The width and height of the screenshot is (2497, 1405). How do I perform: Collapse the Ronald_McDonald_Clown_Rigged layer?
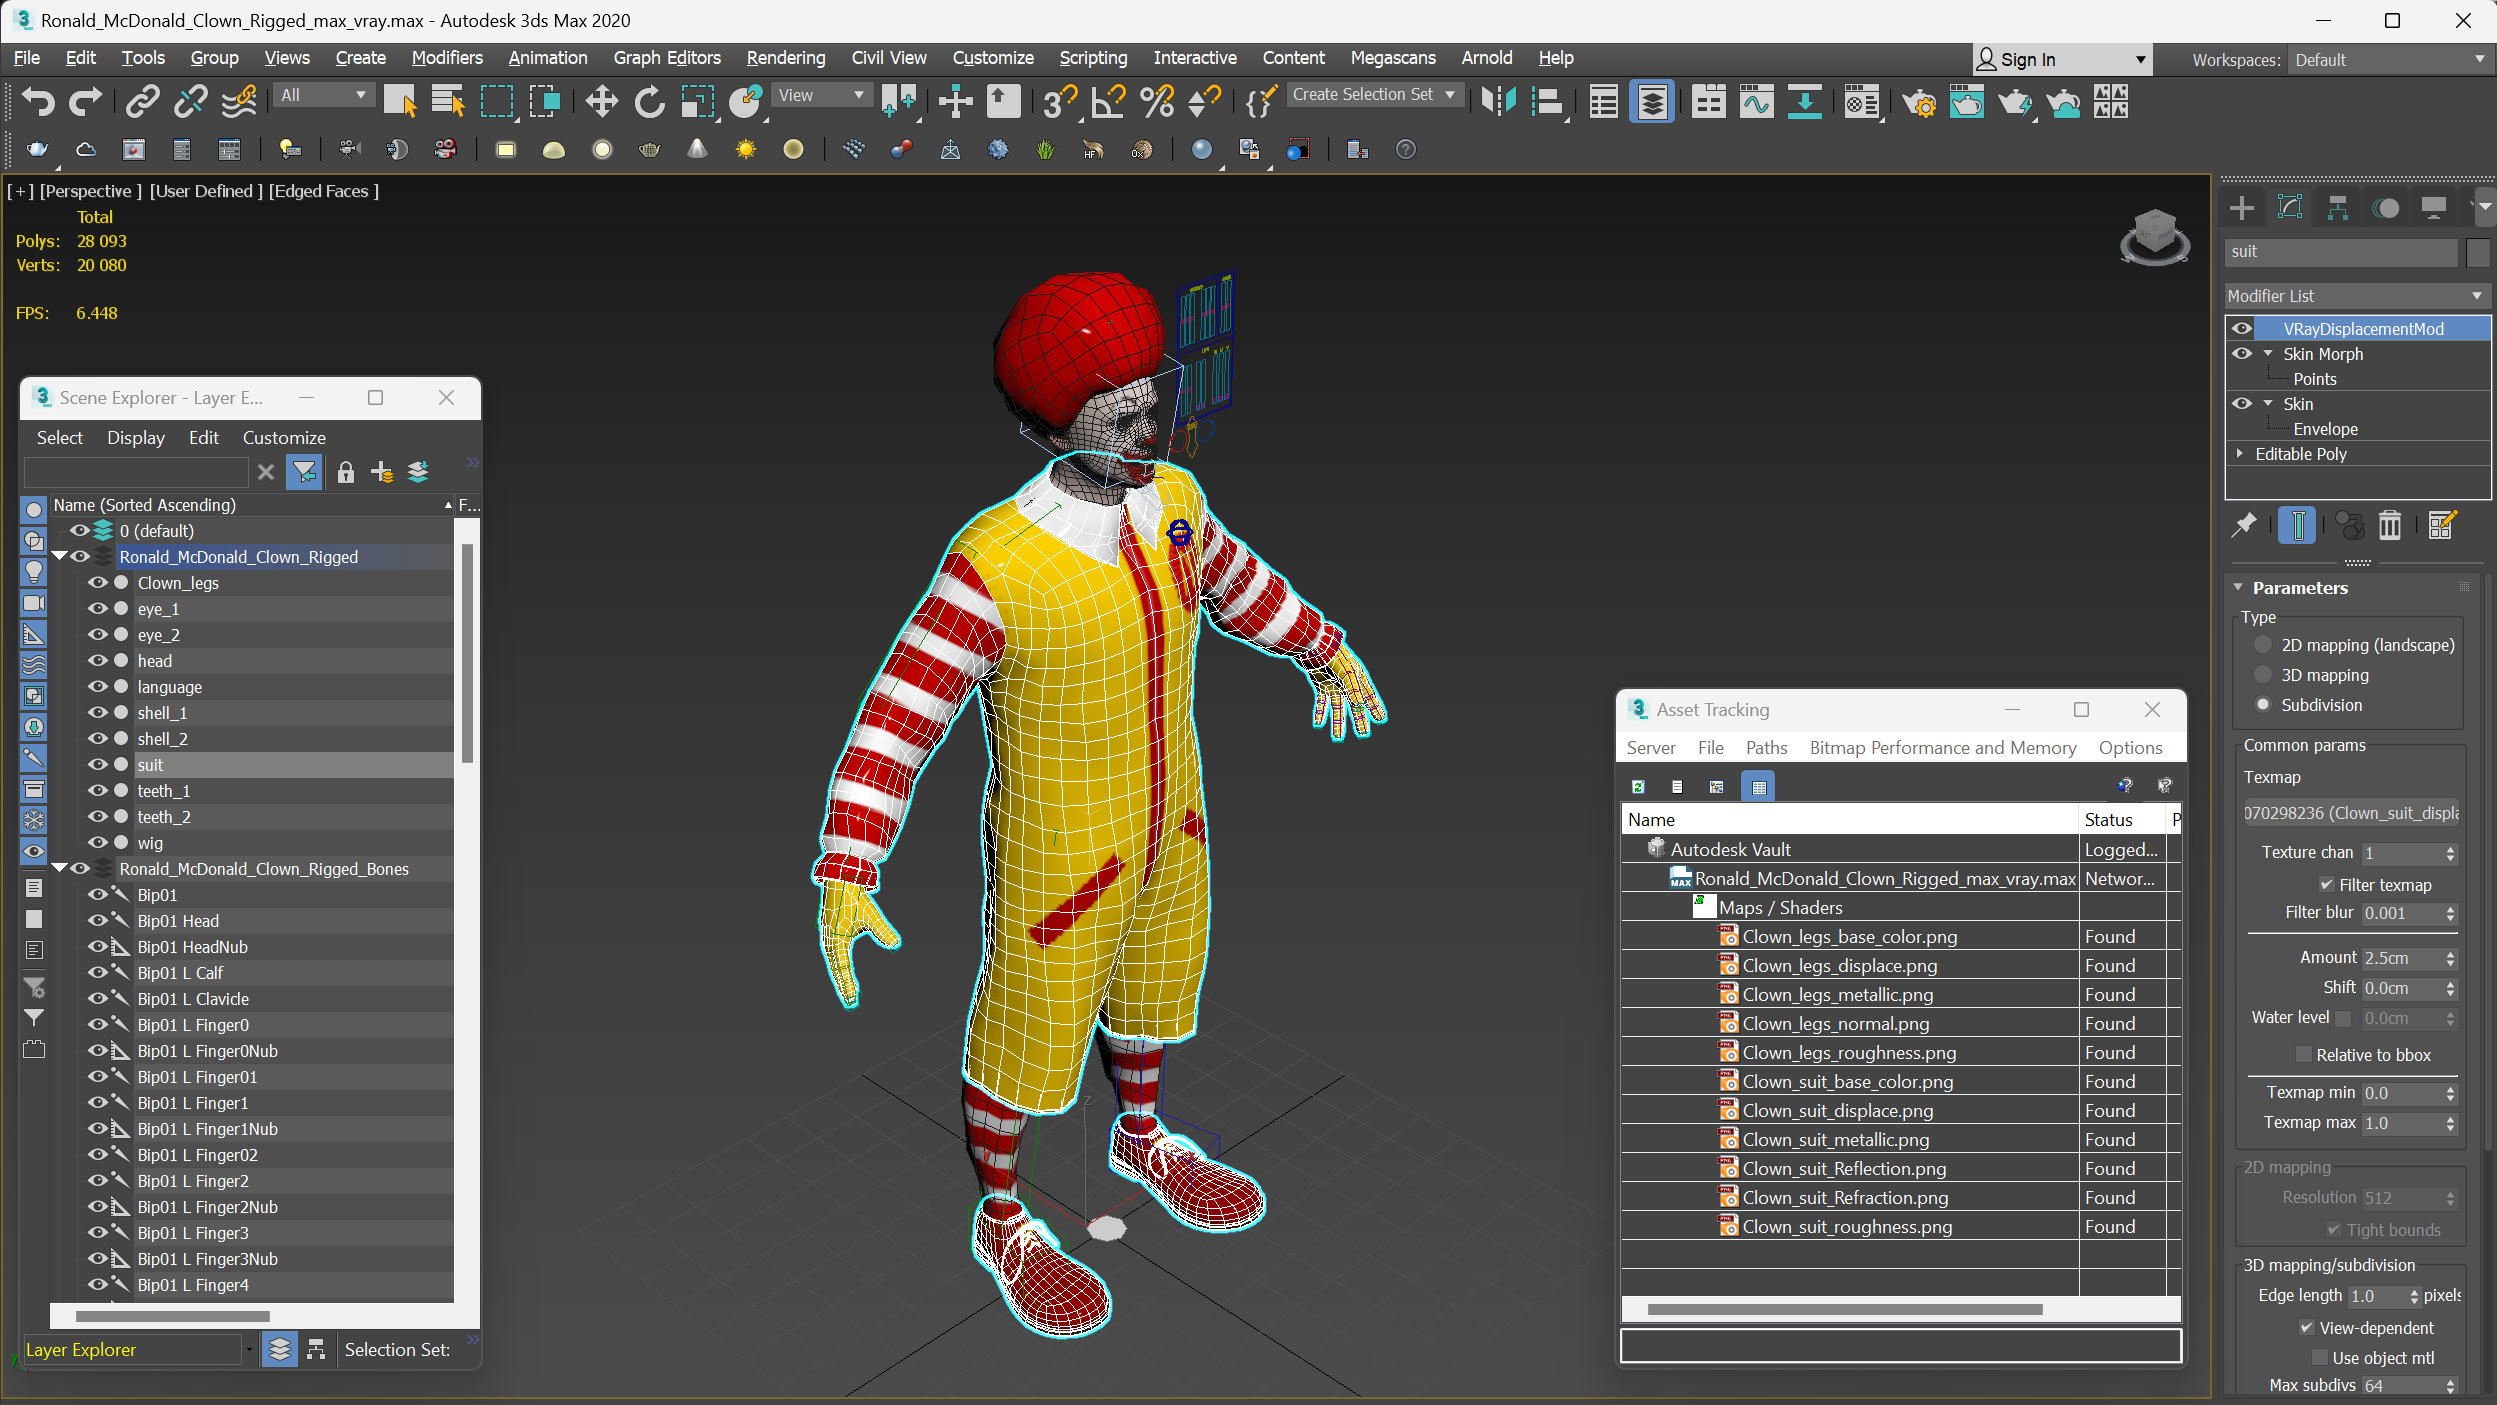[59, 556]
